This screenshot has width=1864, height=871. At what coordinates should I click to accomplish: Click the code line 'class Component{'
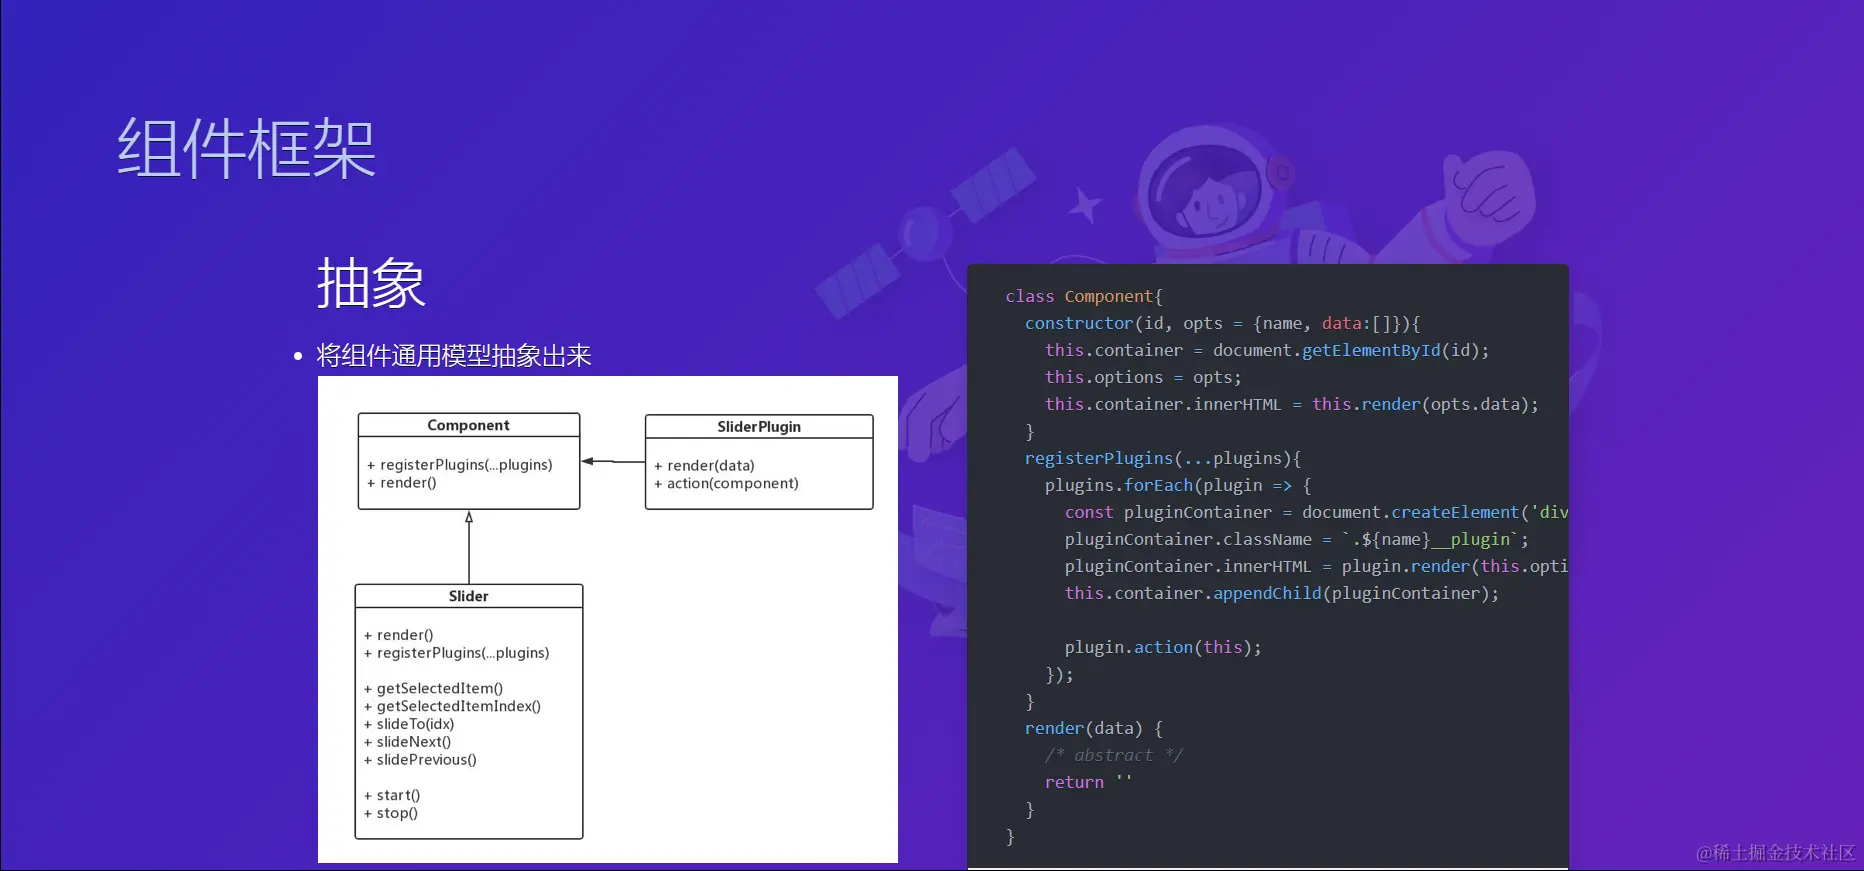pyautogui.click(x=1084, y=296)
